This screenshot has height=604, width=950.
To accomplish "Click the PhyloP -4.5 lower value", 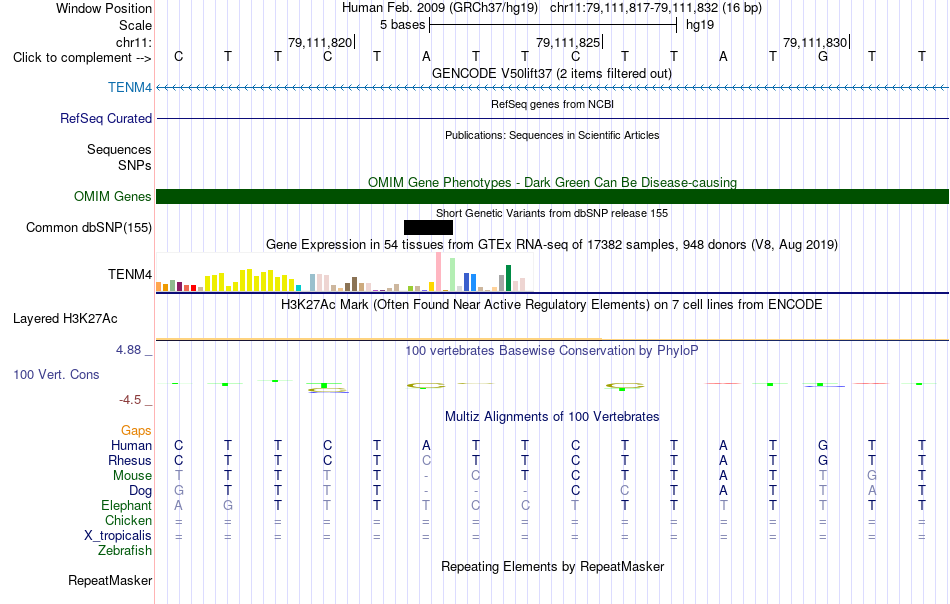I will pyautogui.click(x=130, y=400).
